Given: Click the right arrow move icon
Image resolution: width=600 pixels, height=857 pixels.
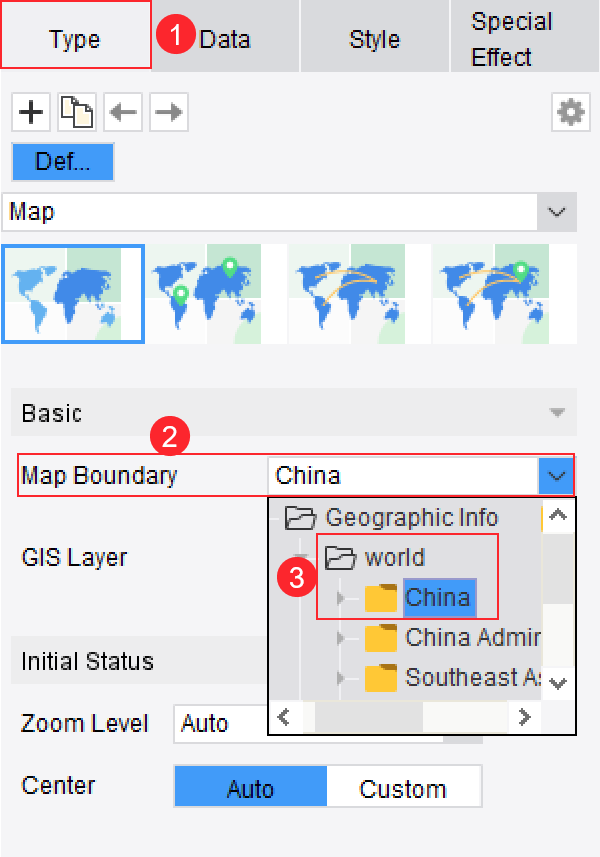Looking at the screenshot, I should 169,112.
